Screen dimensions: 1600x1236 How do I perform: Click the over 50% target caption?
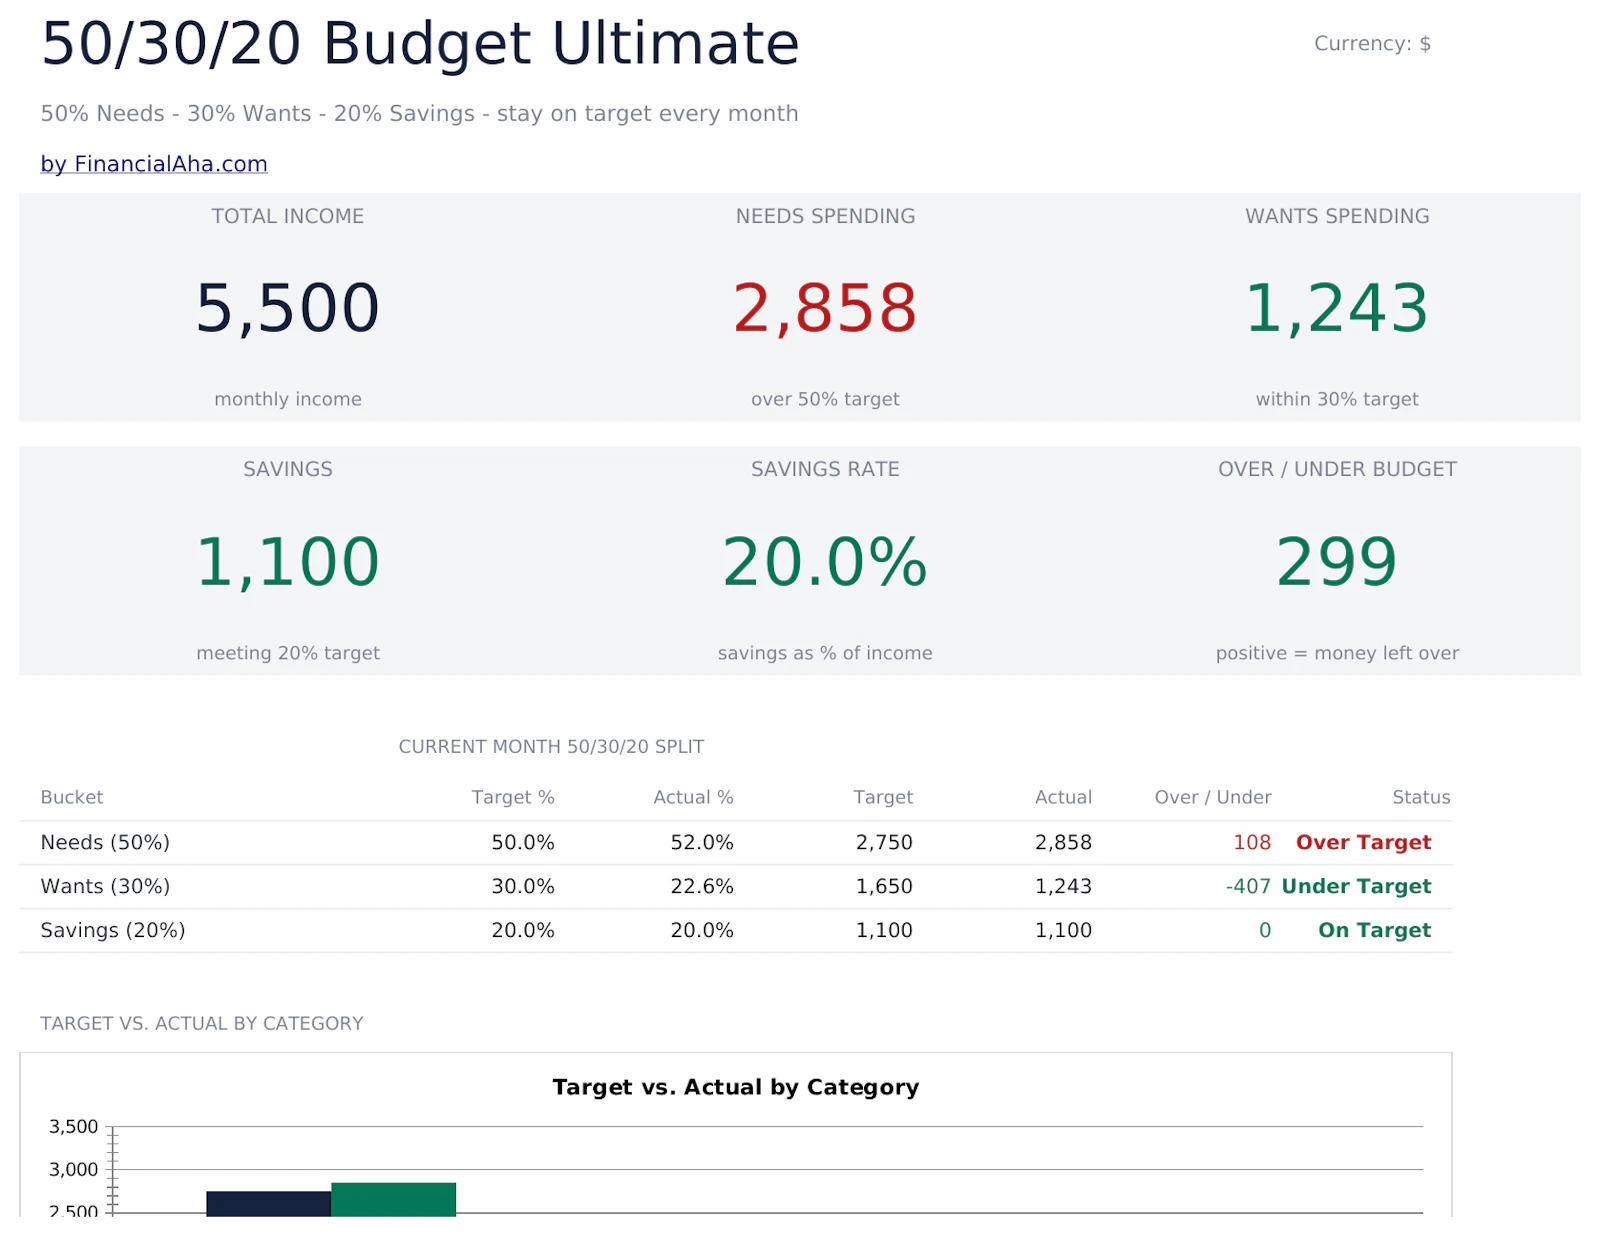tap(825, 399)
